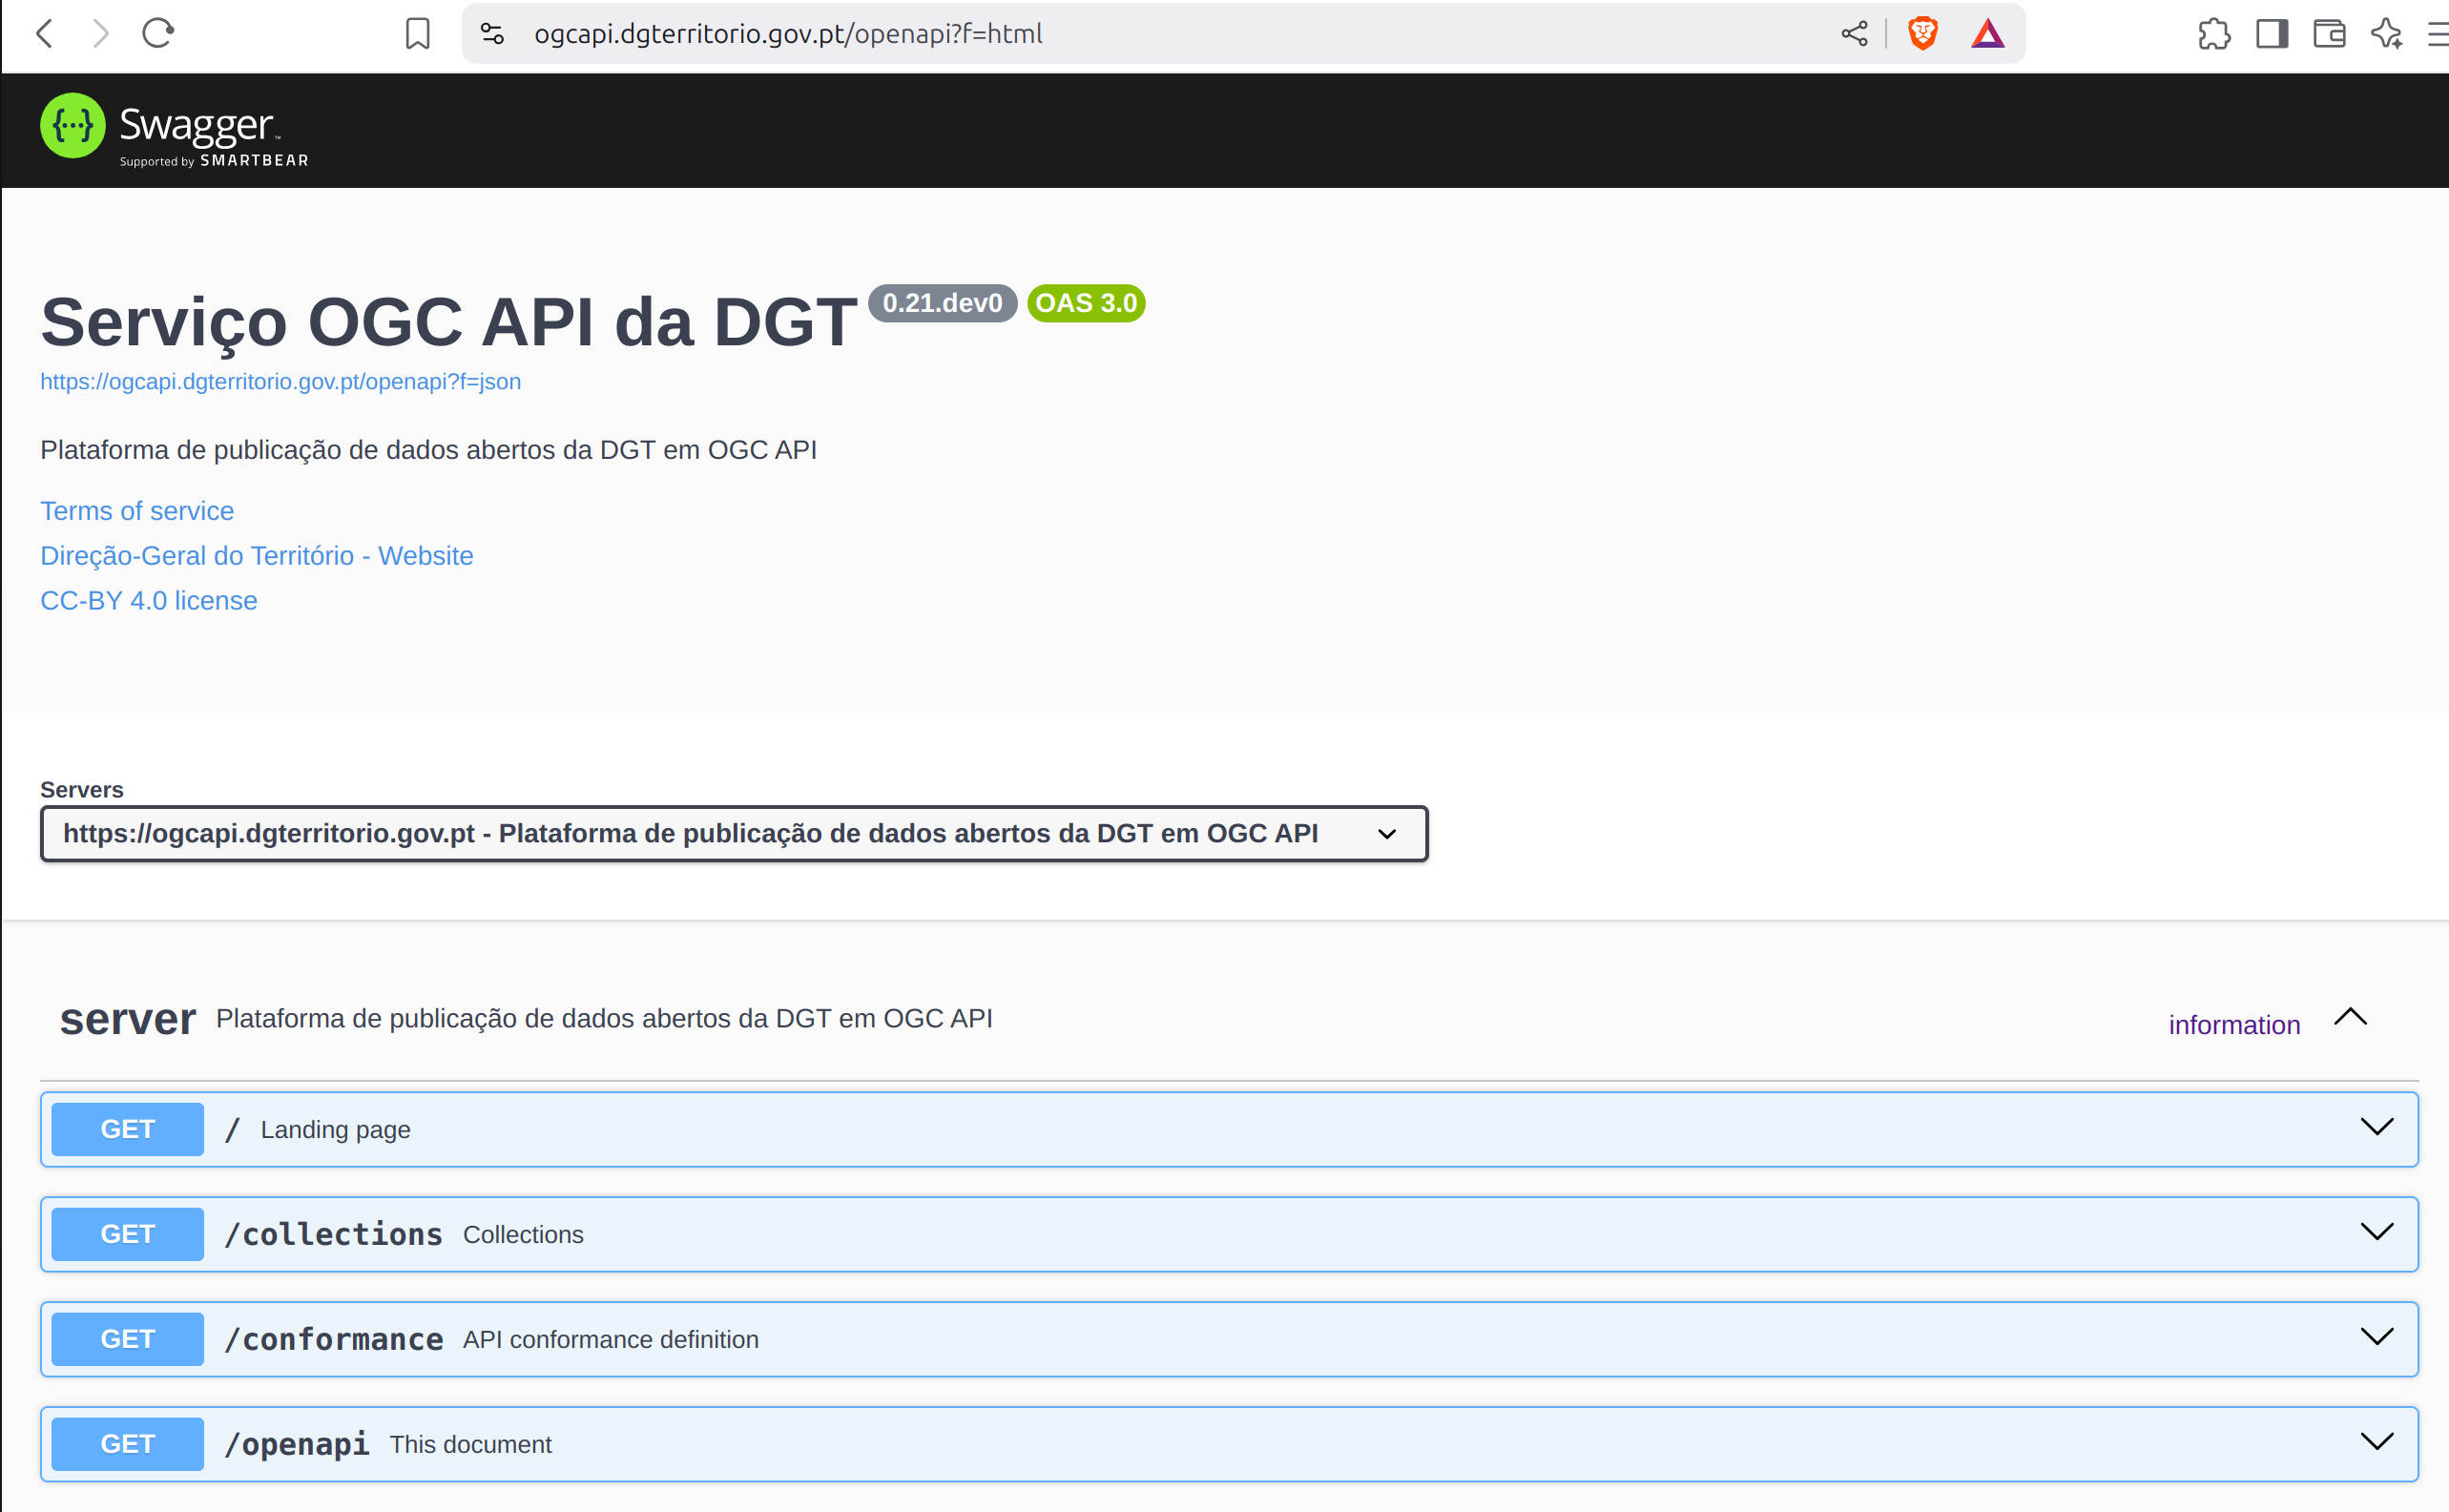Open the CC-BY 4.0 license link
This screenshot has width=2449, height=1512.
(148, 600)
